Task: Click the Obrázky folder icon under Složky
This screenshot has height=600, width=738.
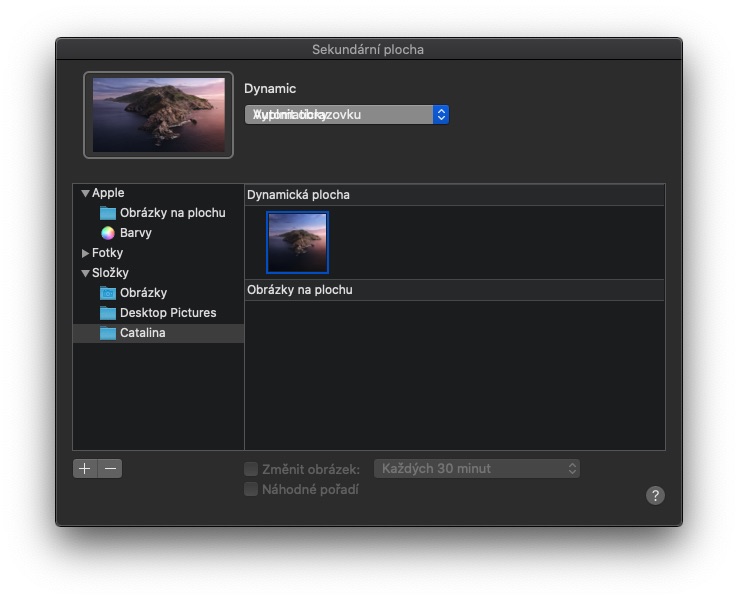Action: [x=108, y=293]
